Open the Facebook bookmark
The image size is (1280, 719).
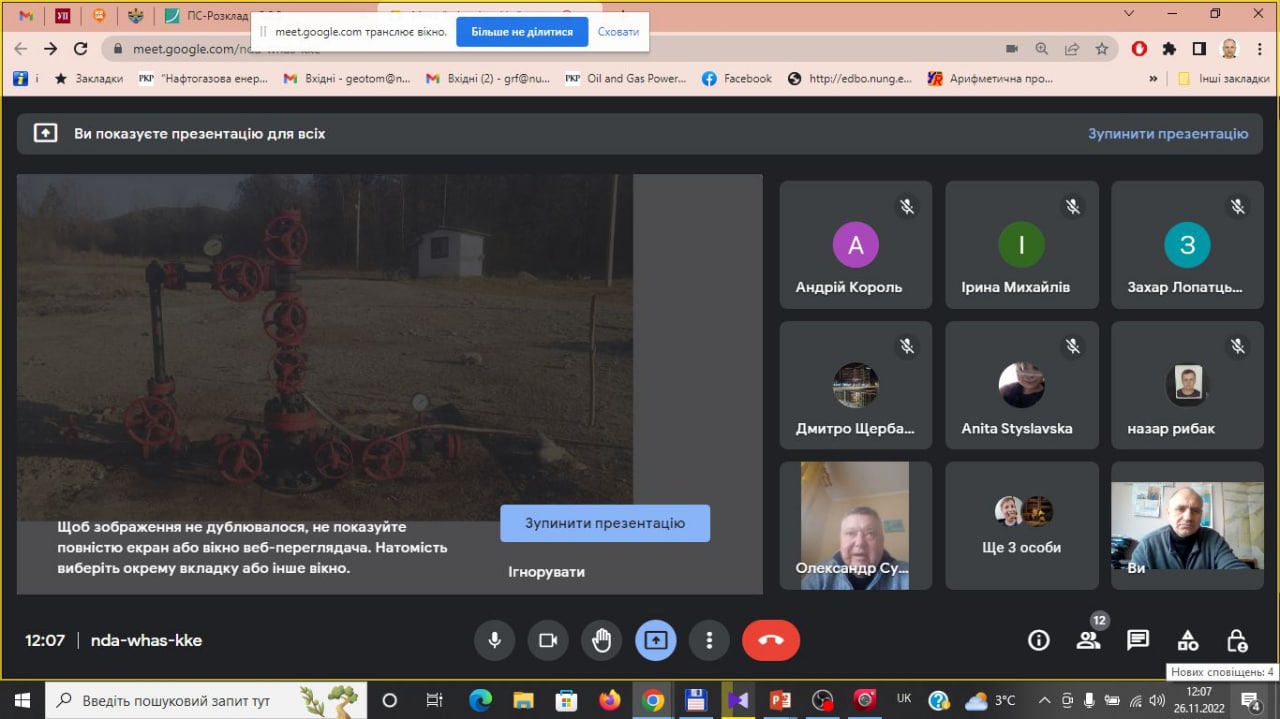click(x=737, y=78)
